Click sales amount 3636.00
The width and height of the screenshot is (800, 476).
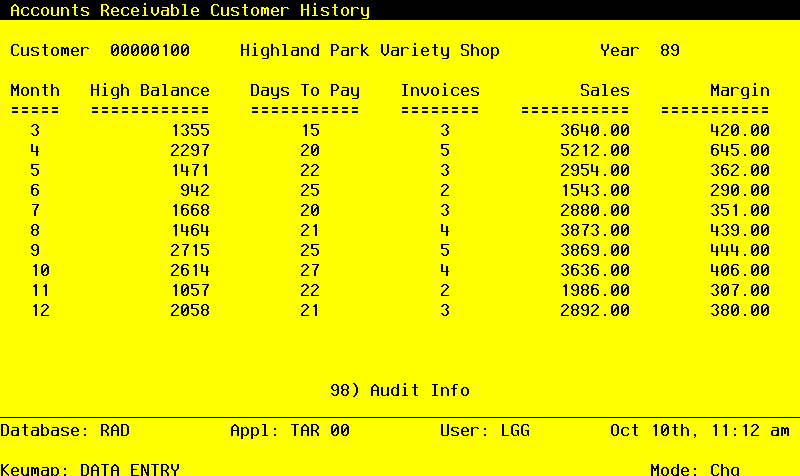click(x=595, y=270)
